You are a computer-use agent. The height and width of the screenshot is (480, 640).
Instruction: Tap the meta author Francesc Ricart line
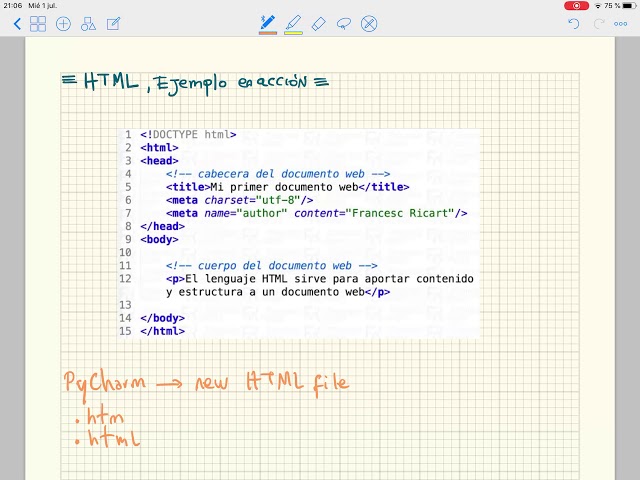pyautogui.click(x=316, y=213)
